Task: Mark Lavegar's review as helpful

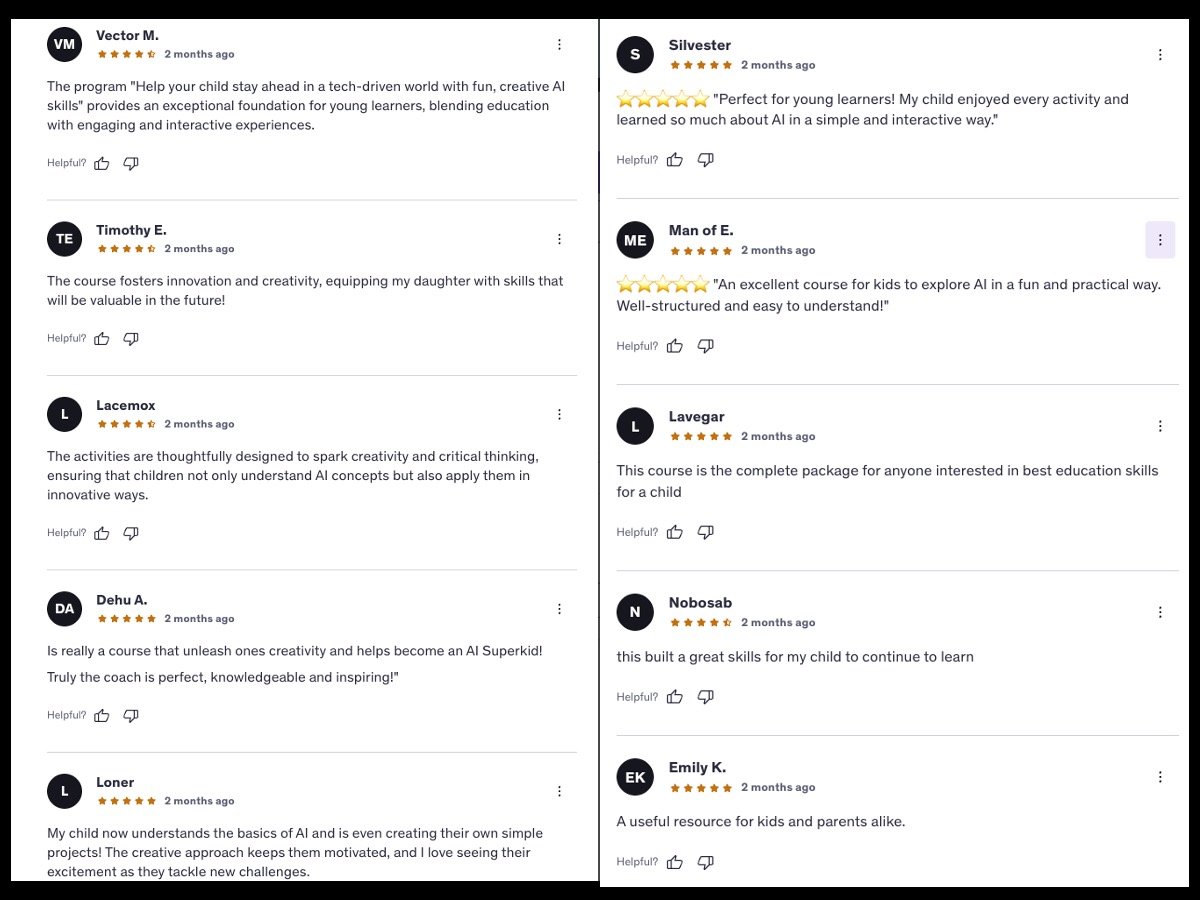Action: click(x=675, y=532)
